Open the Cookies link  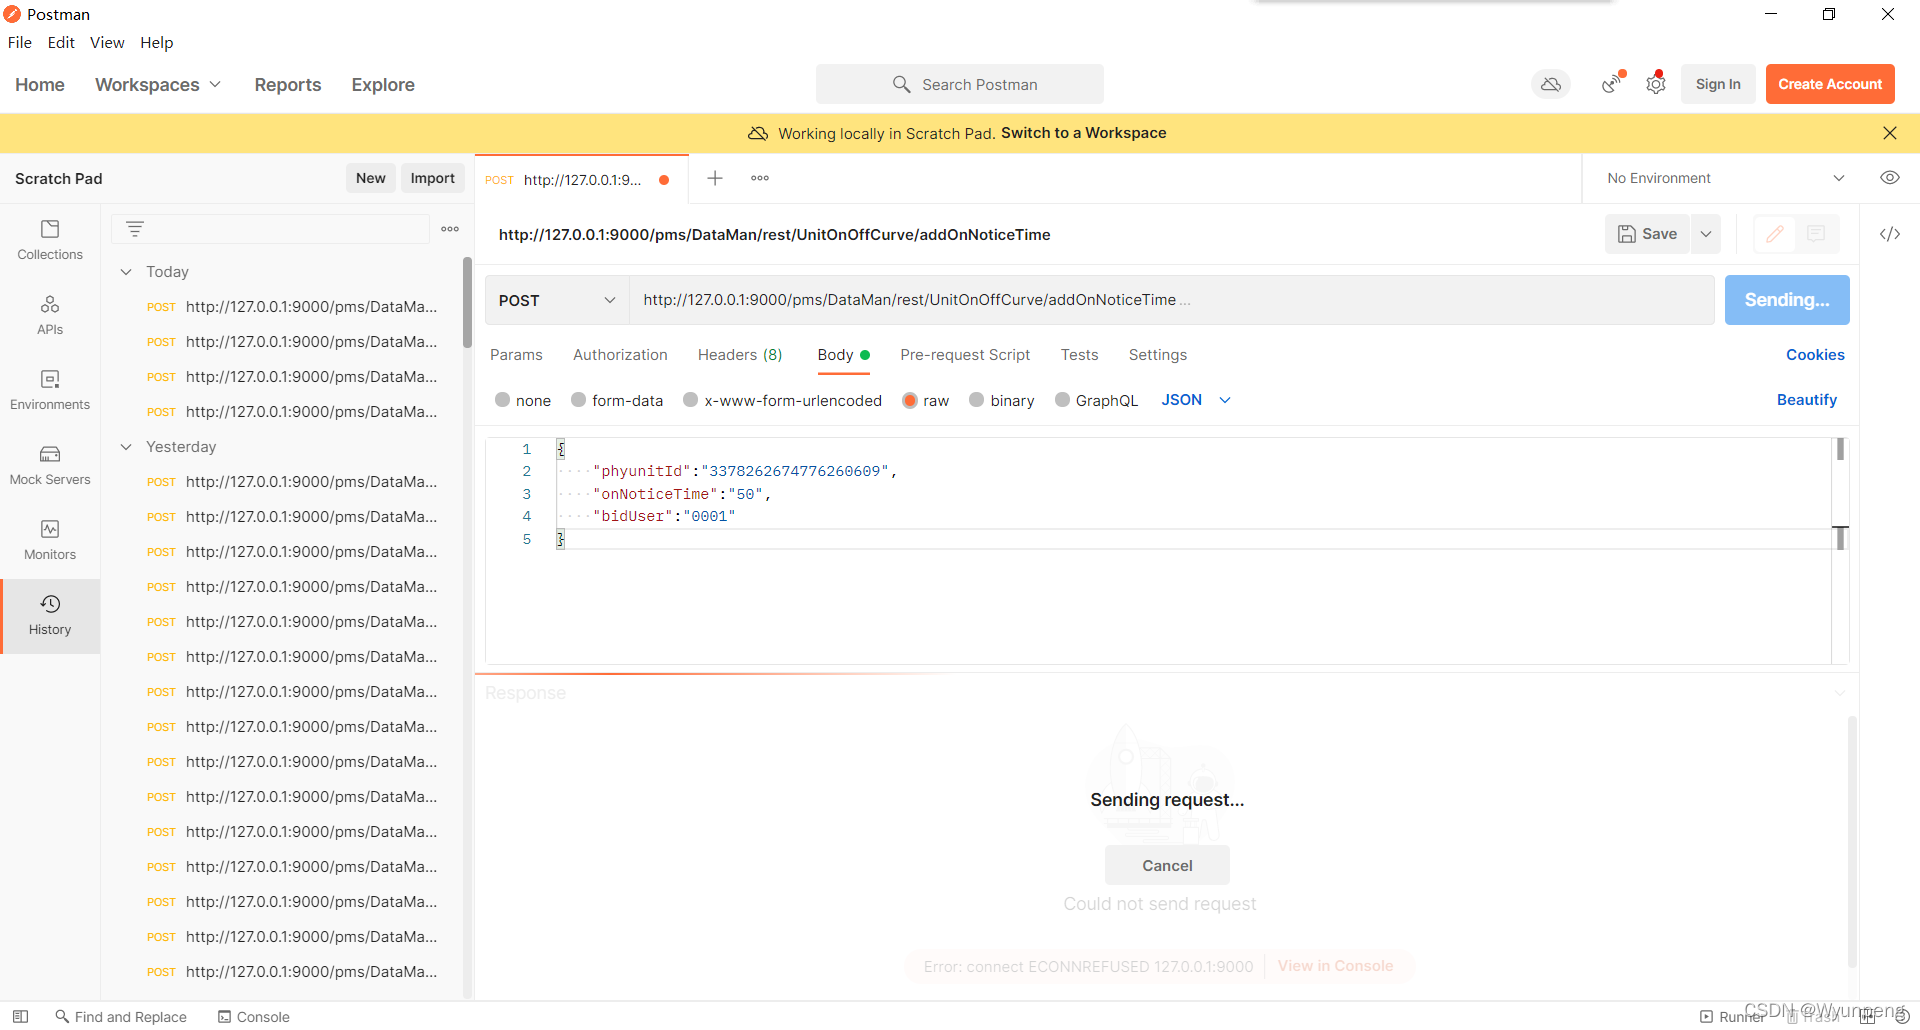[1815, 355]
